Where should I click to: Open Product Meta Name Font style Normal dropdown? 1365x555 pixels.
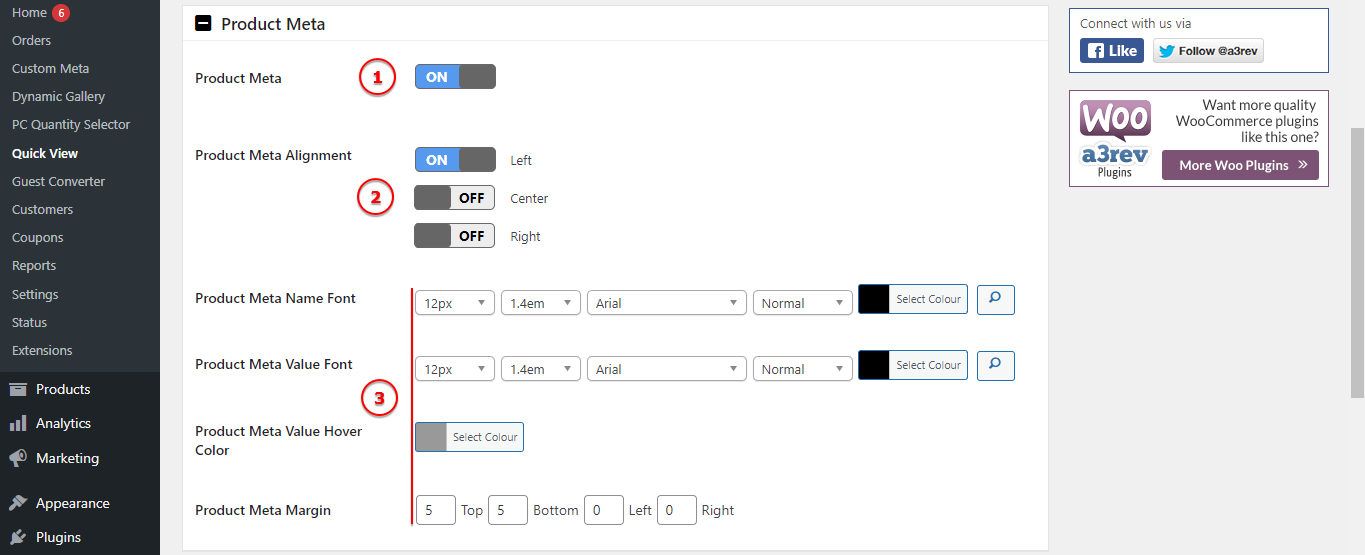(802, 303)
